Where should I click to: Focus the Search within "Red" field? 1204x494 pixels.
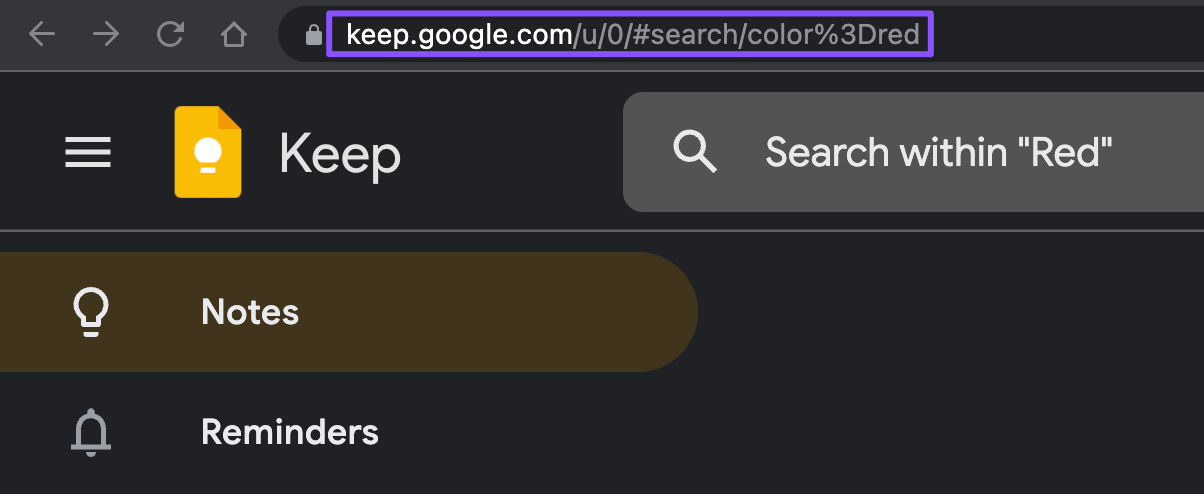[913, 152]
